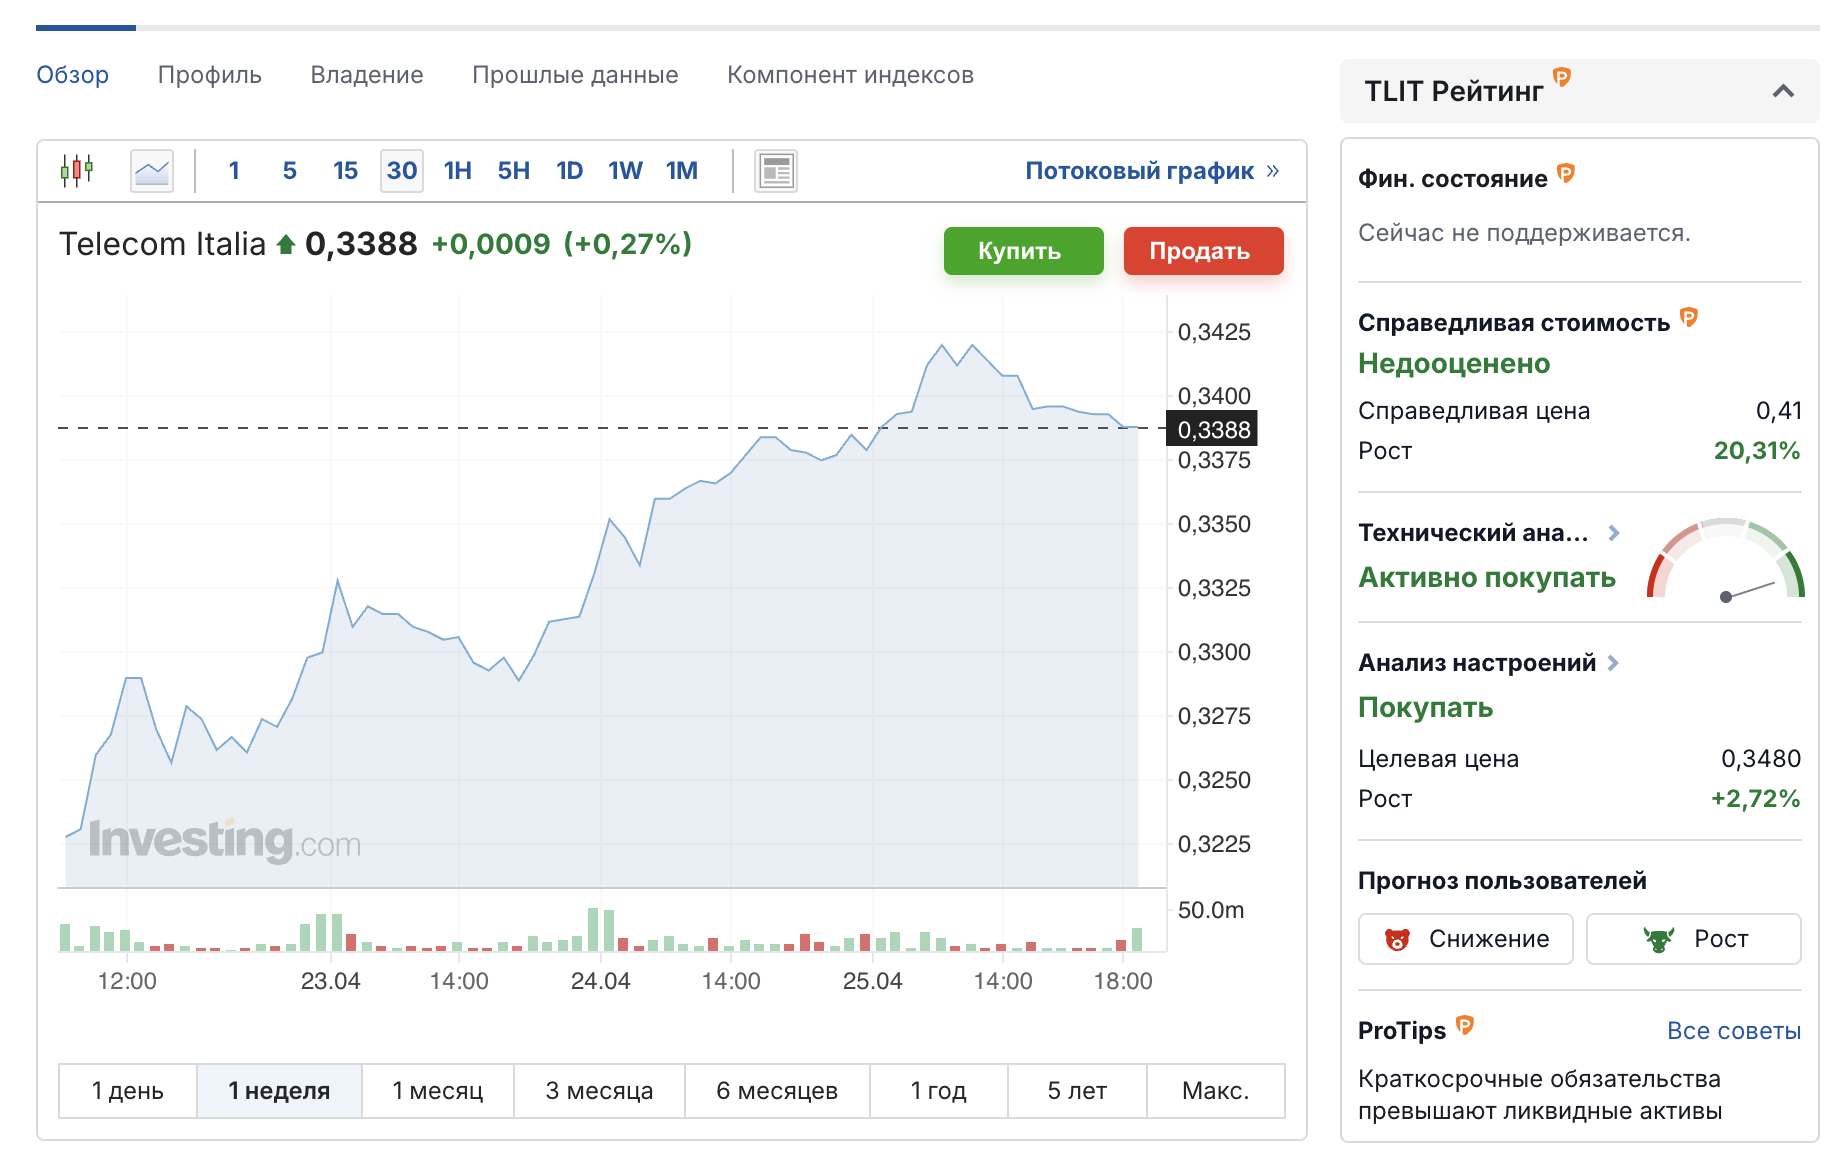Click the 20,31% growth value
This screenshot has width=1832, height=1164.
(x=1757, y=451)
